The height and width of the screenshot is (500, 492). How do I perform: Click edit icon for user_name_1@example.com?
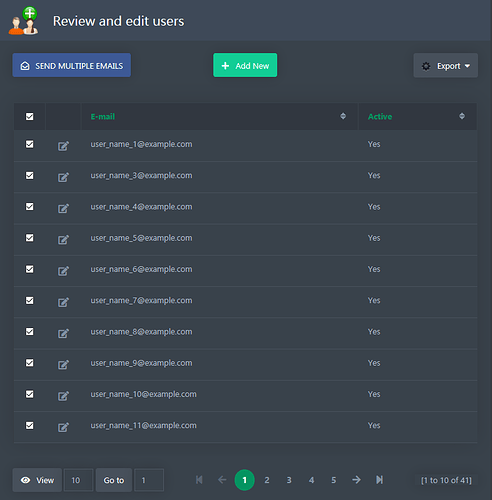63,146
